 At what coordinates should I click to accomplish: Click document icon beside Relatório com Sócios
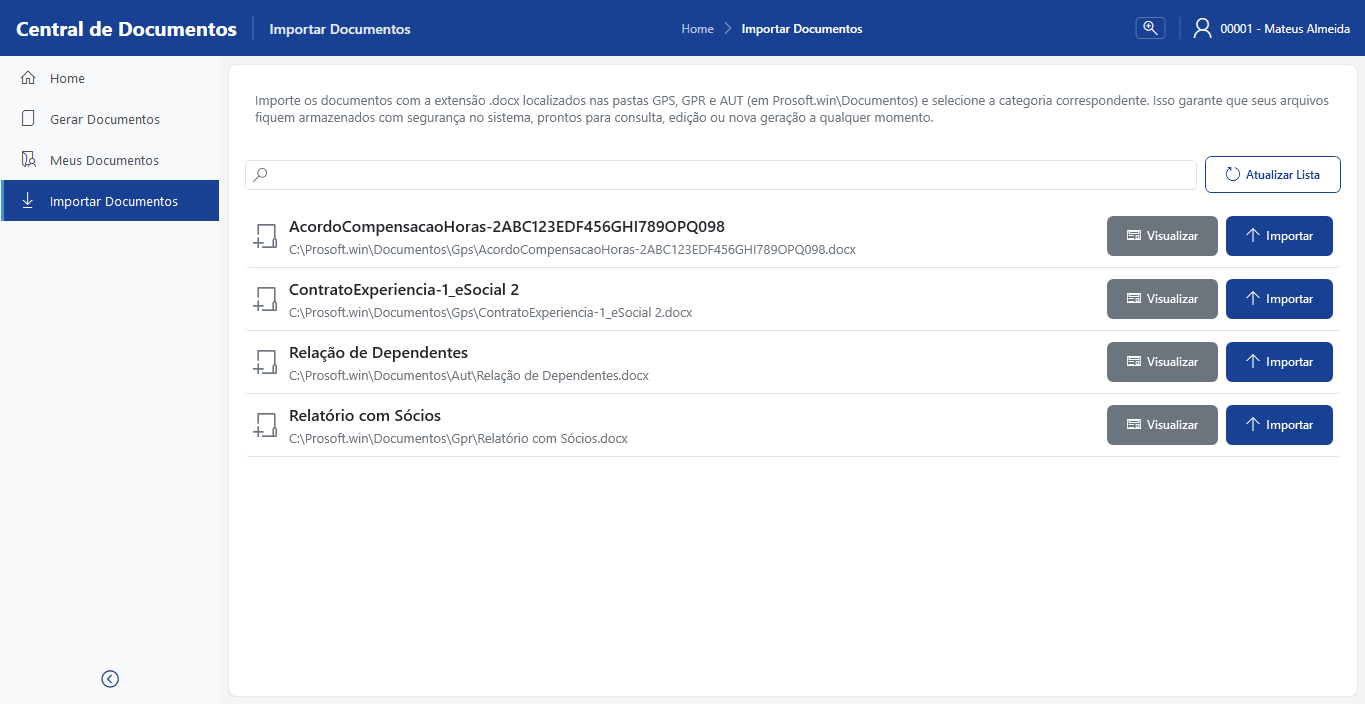click(265, 426)
